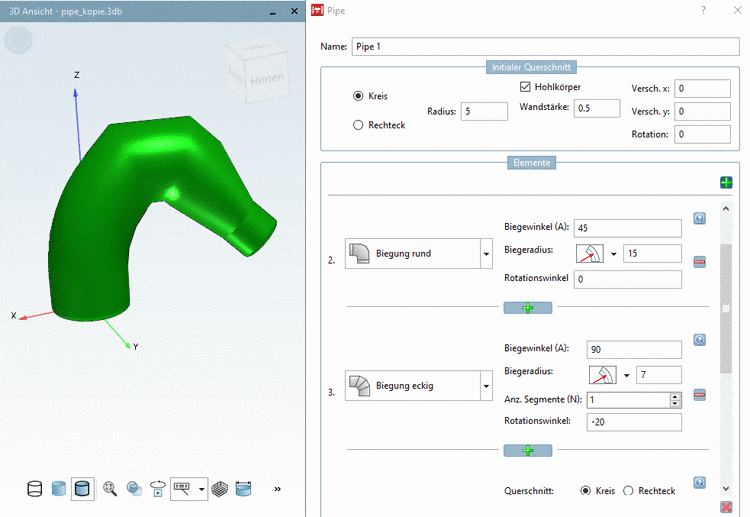Click the Pipe dialog help question mark

(x=703, y=10)
